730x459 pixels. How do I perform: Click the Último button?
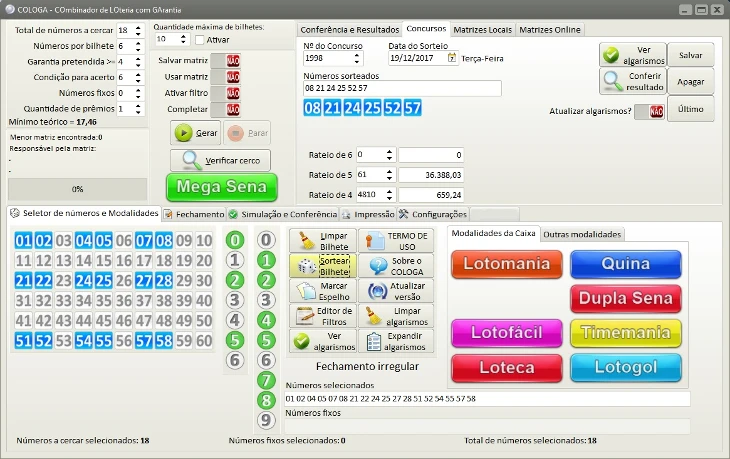click(x=690, y=109)
